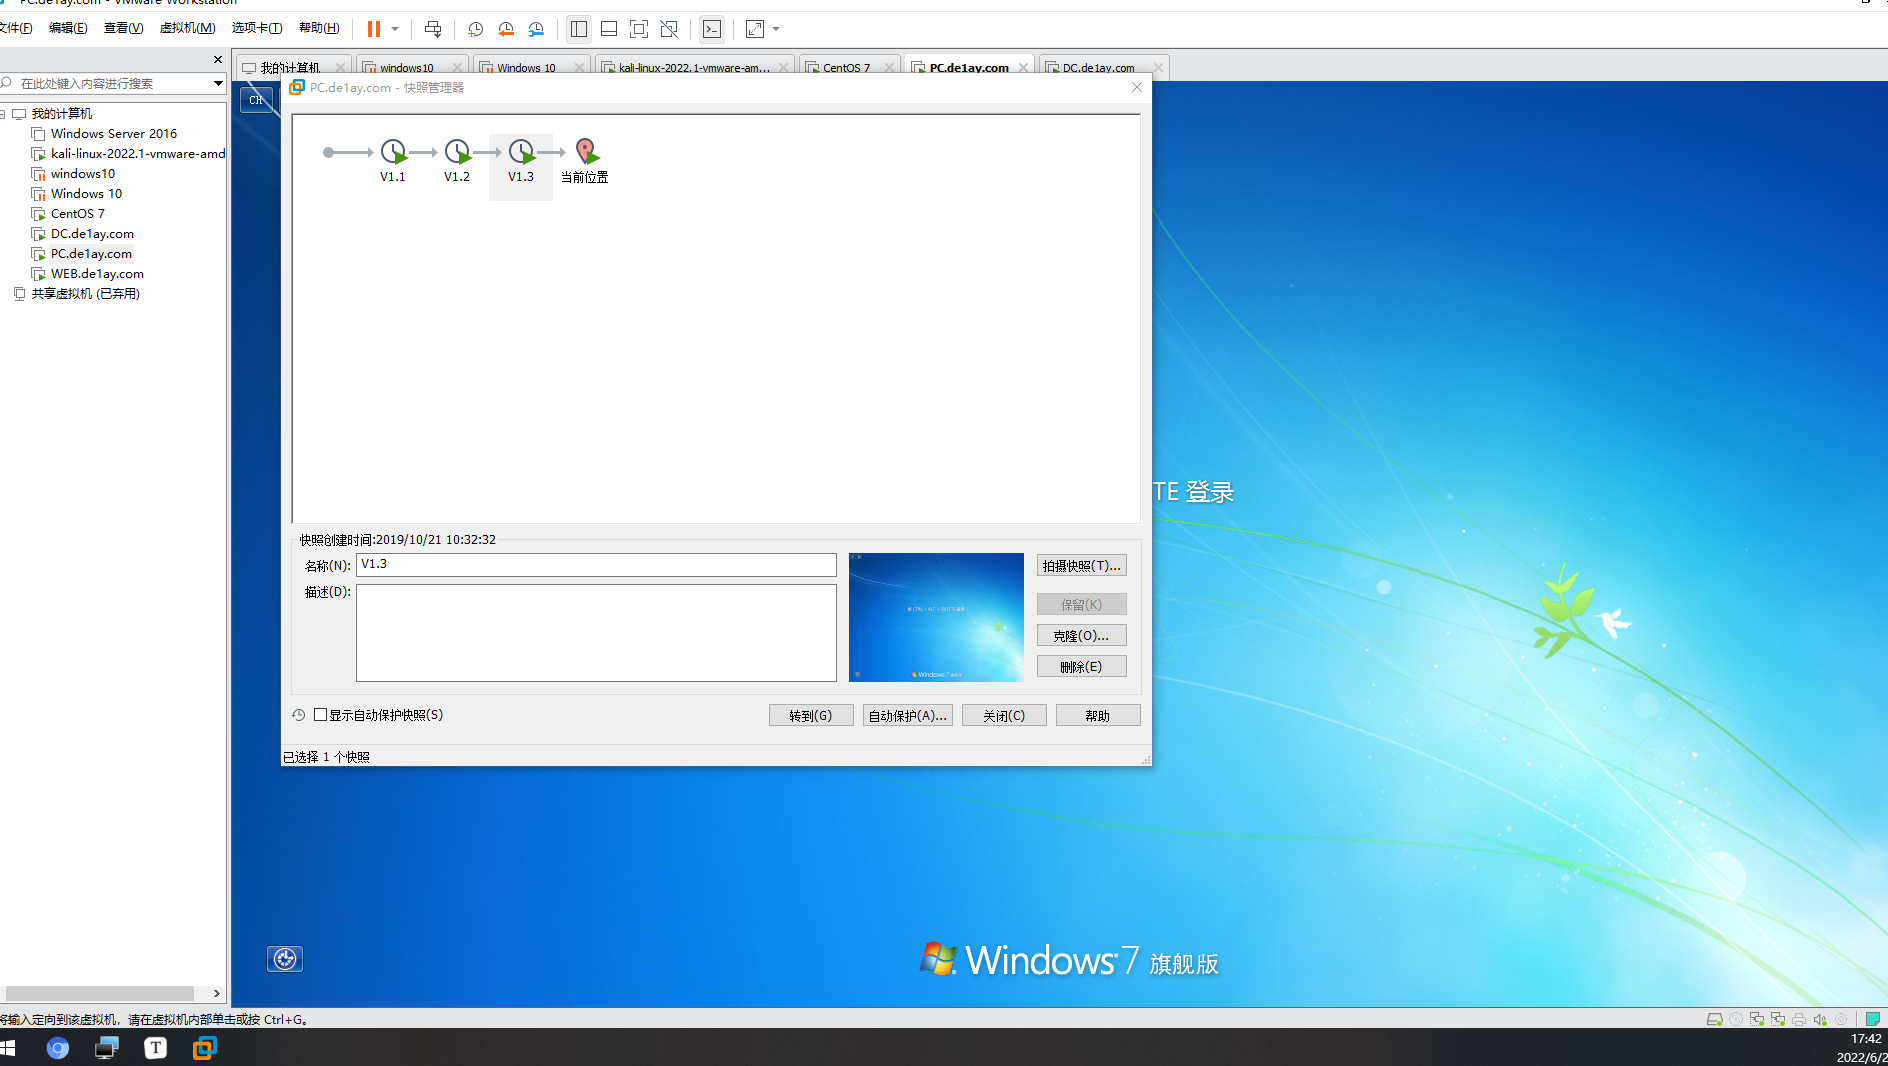Viewport: 1888px width, 1066px height.
Task: Select windows10 in library tree
Action: coord(82,173)
